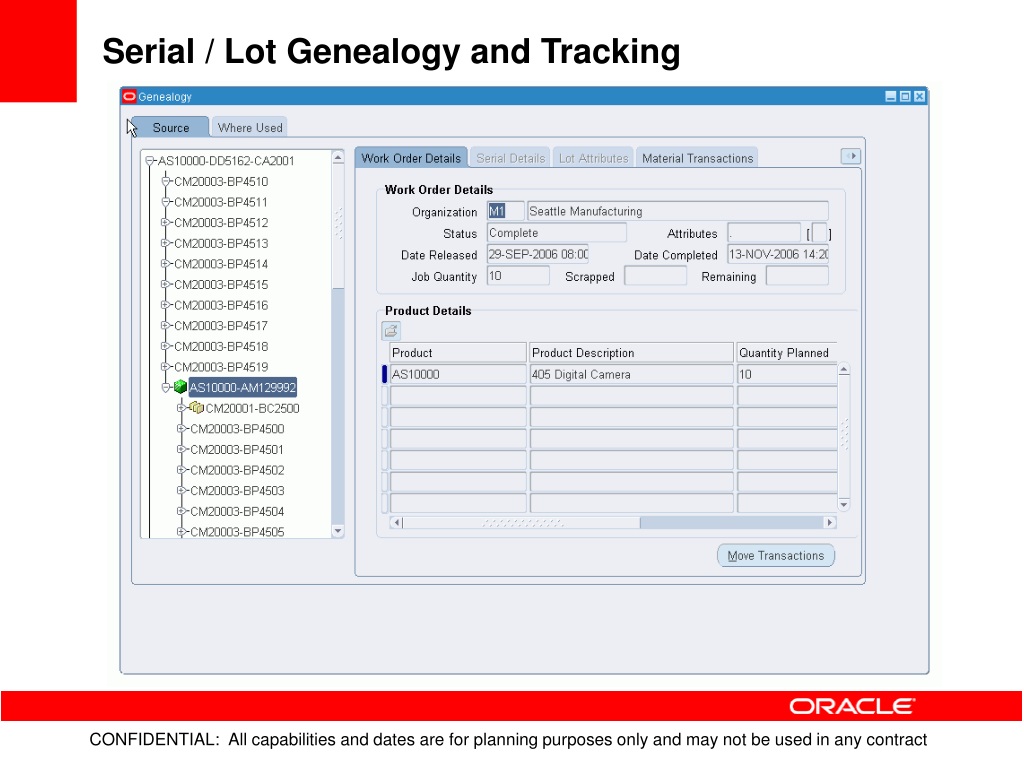Select tree item CM20003-BP4501
This screenshot has width=1024, height=768.
point(236,449)
